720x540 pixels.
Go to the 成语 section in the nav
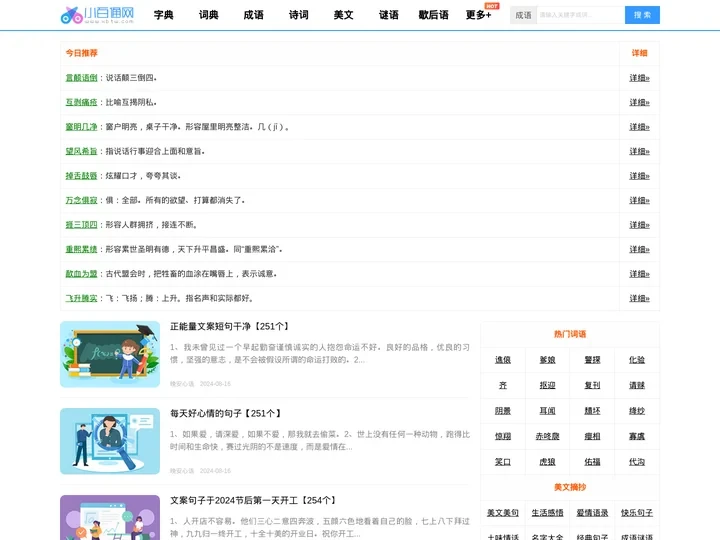[253, 15]
